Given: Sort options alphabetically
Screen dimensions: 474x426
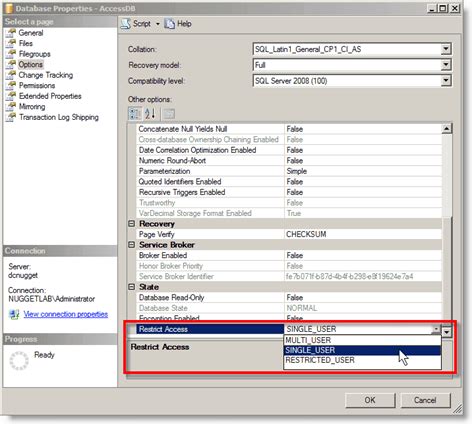Looking at the screenshot, I should coord(150,114).
